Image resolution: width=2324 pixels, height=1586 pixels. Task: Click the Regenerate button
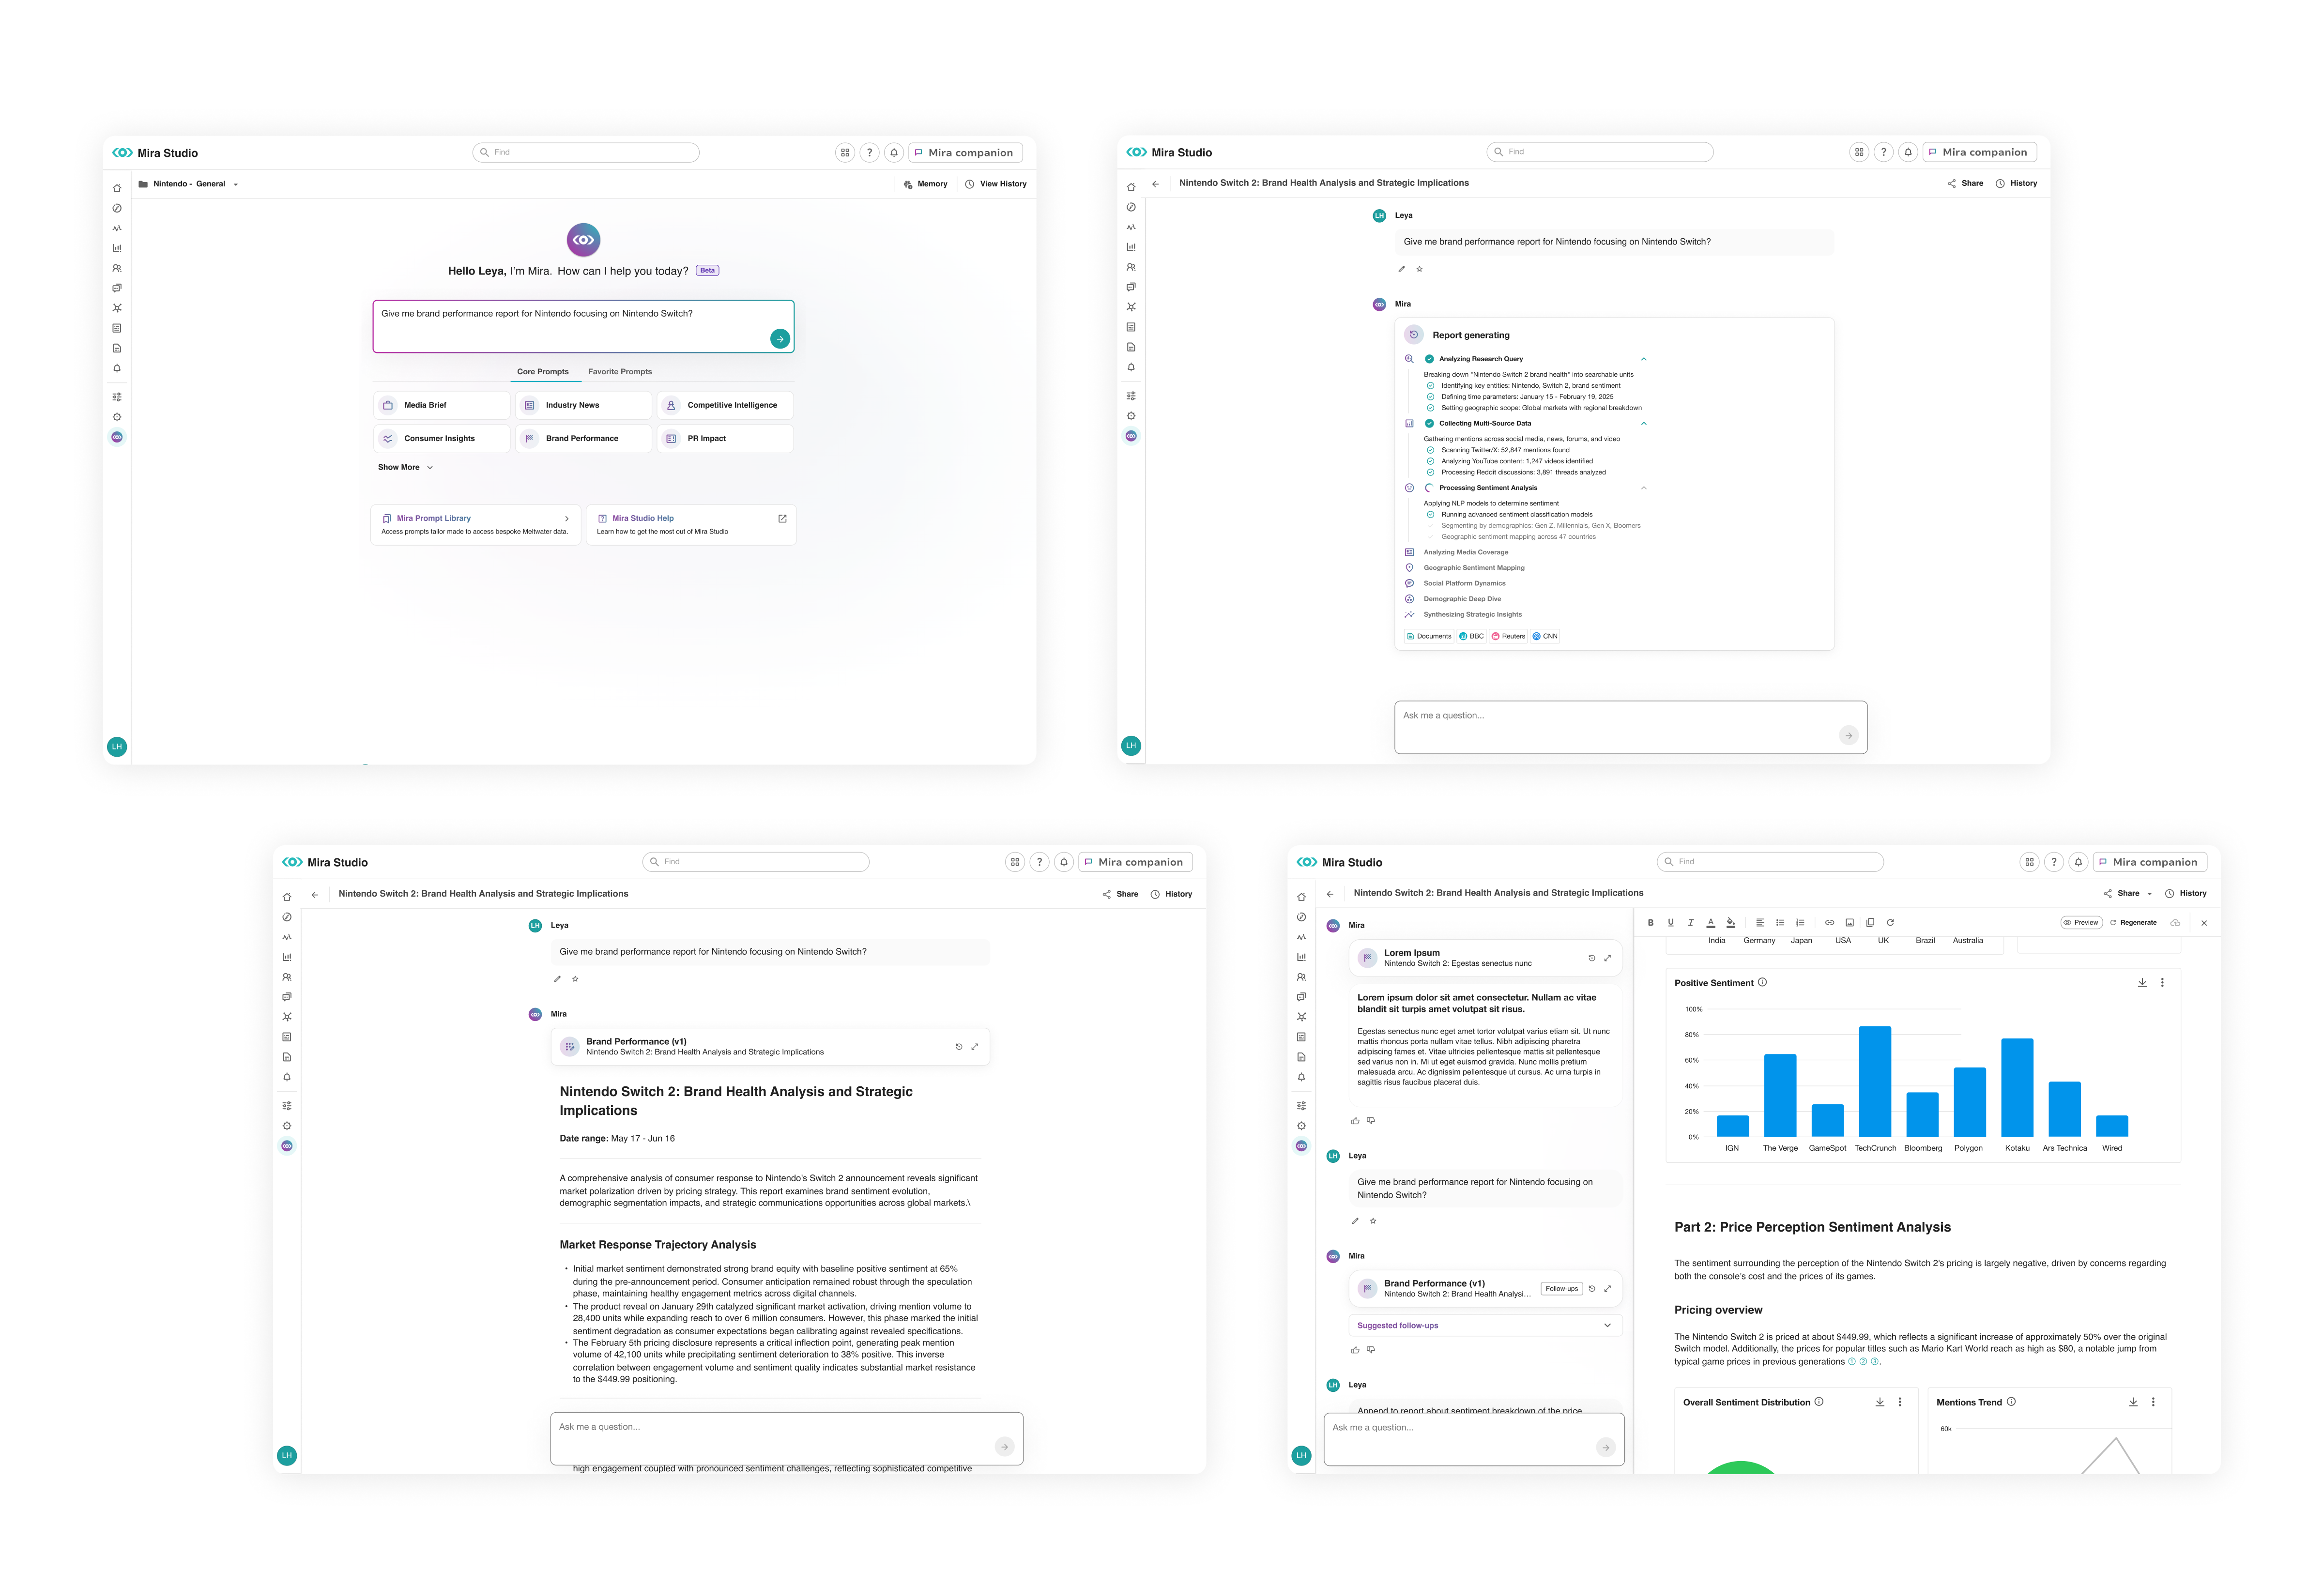coord(2133,923)
